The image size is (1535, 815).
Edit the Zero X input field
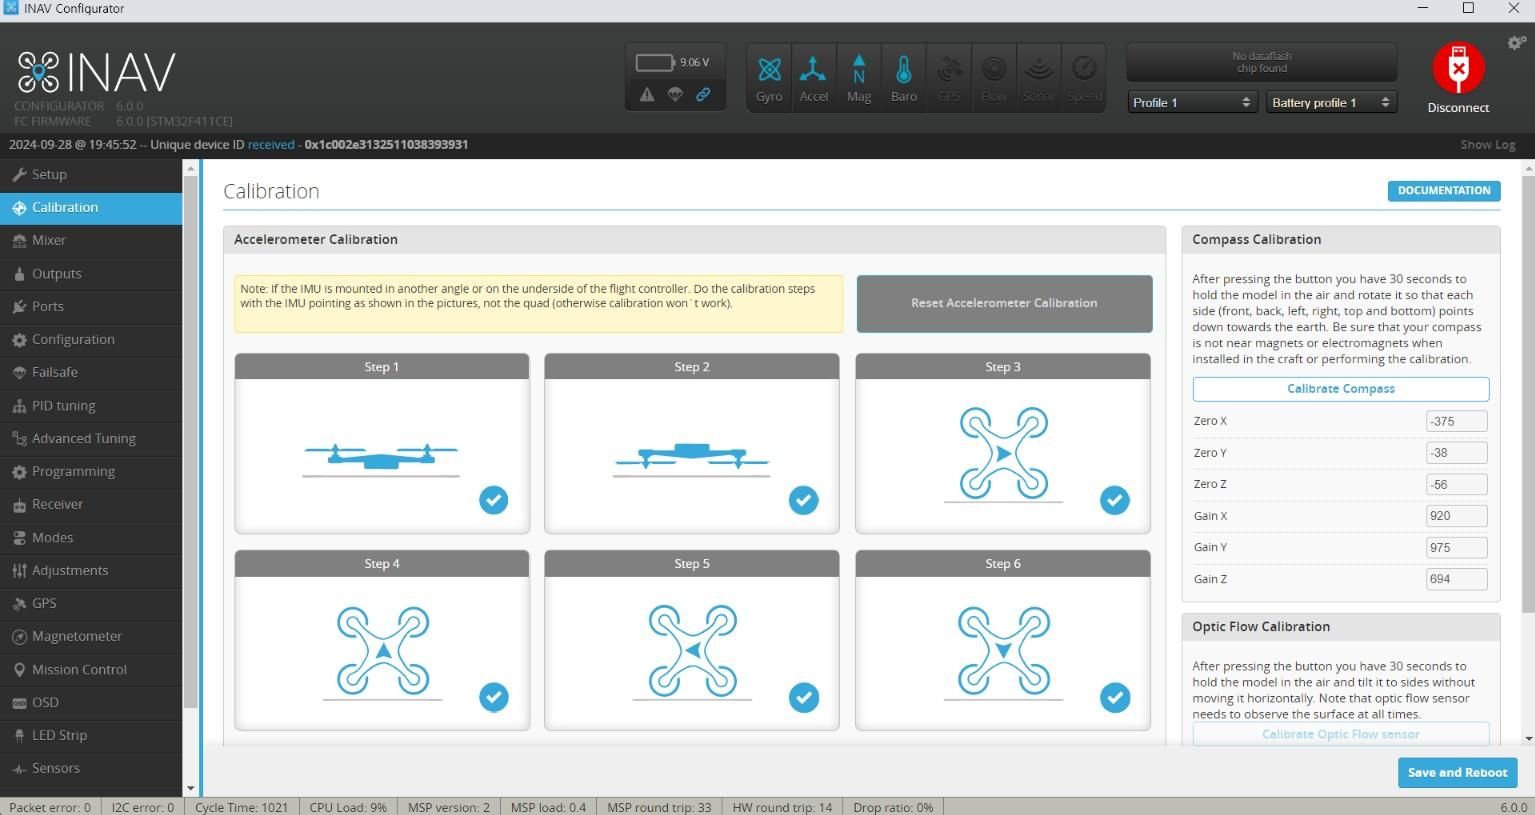point(1456,421)
